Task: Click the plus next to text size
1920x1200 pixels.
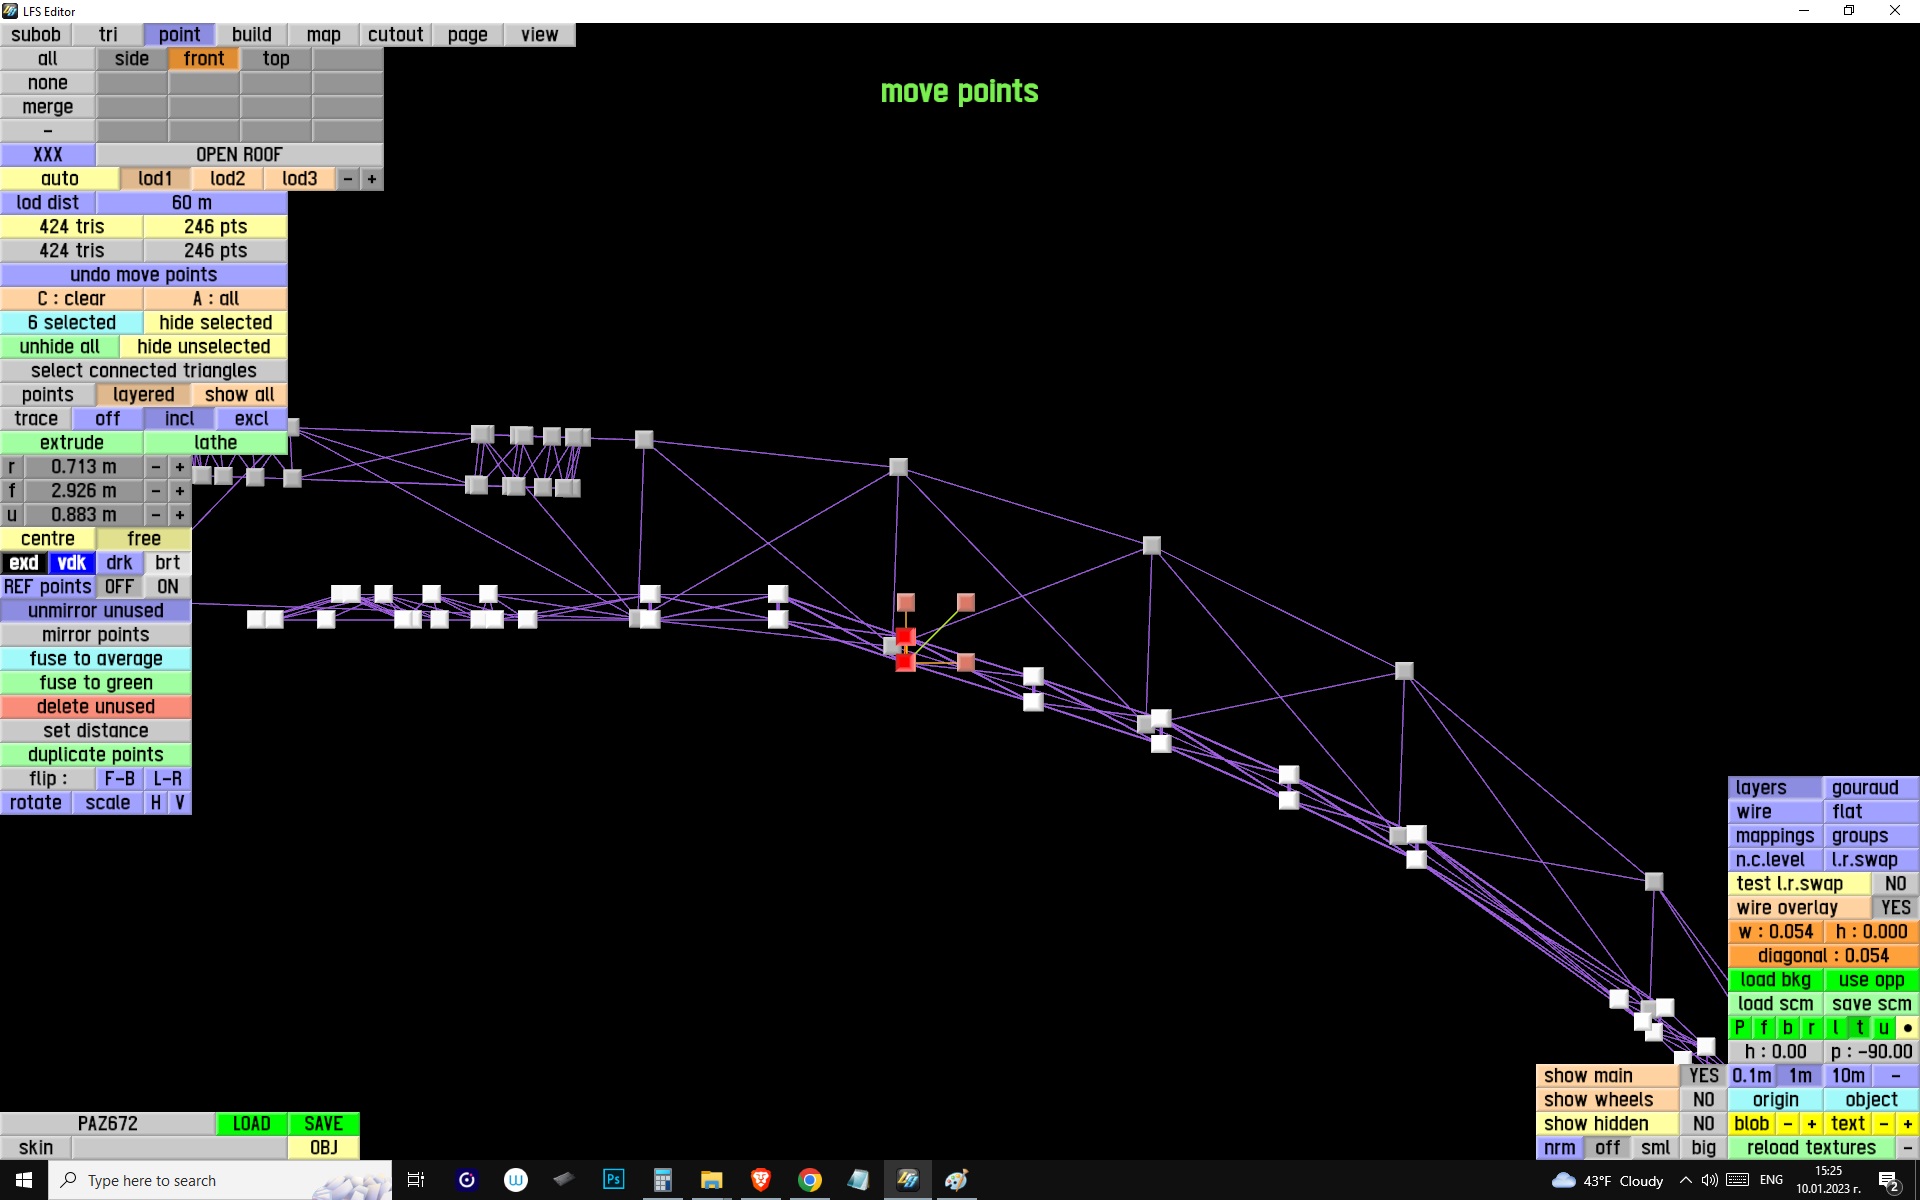Action: click(1907, 1124)
